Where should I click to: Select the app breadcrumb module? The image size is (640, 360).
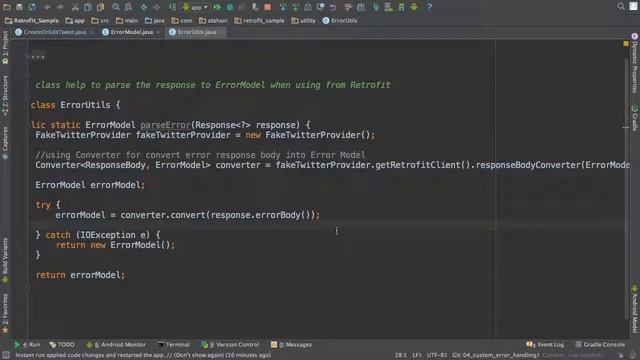pos(75,20)
